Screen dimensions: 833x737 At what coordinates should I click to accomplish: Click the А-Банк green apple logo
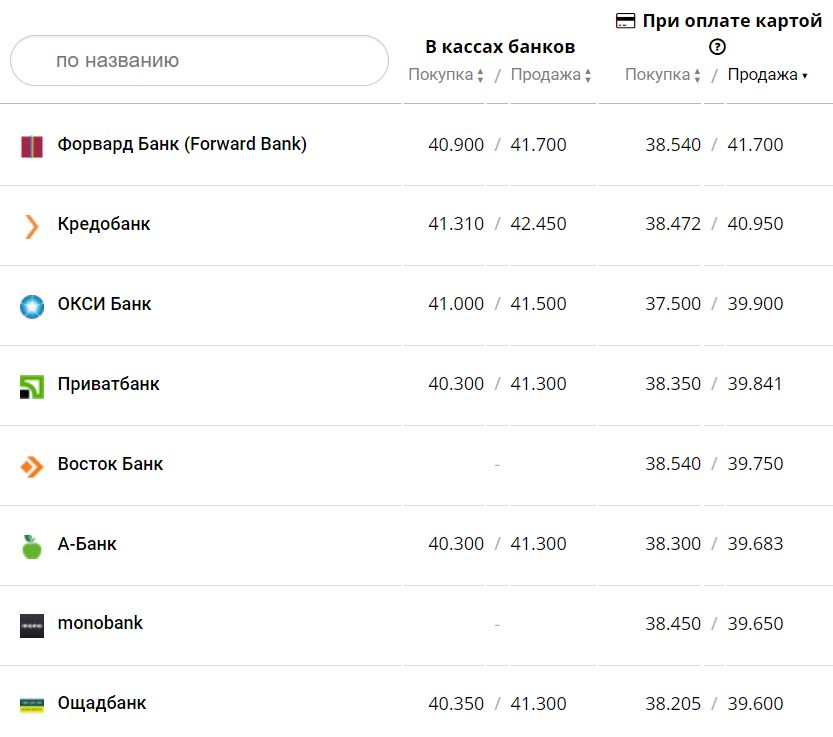click(32, 546)
